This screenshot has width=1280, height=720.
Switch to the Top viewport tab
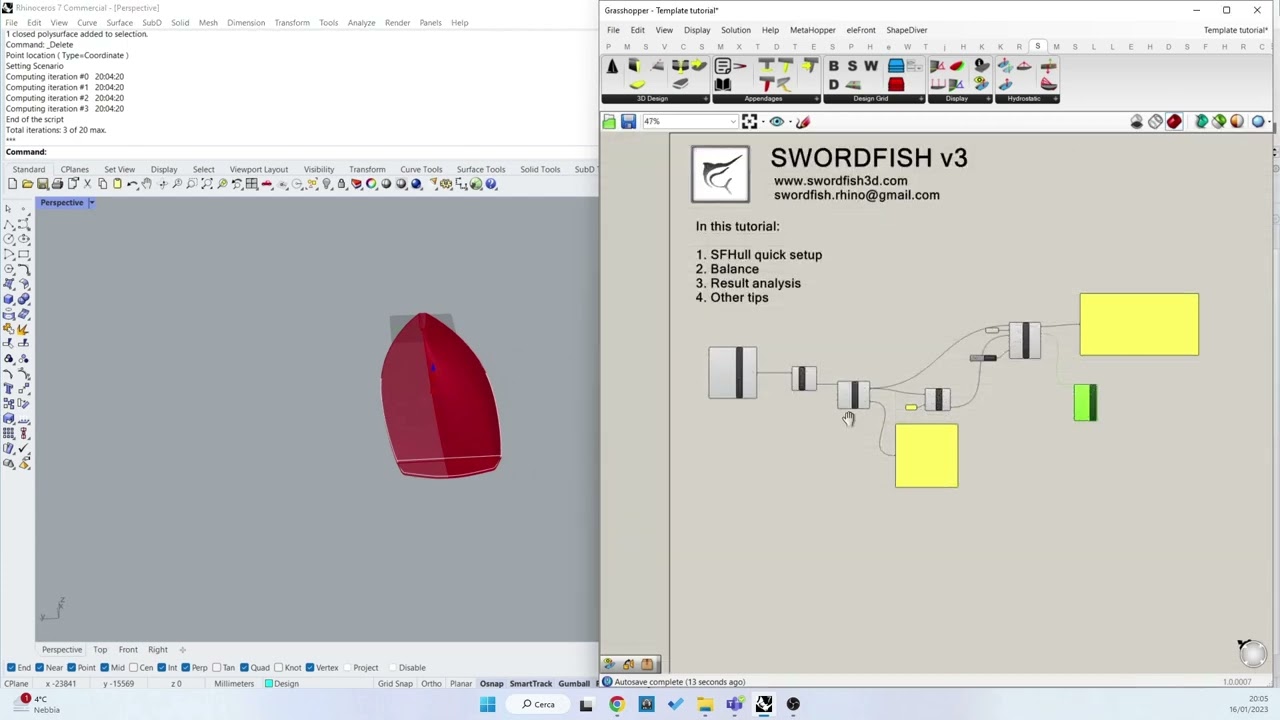coord(100,650)
